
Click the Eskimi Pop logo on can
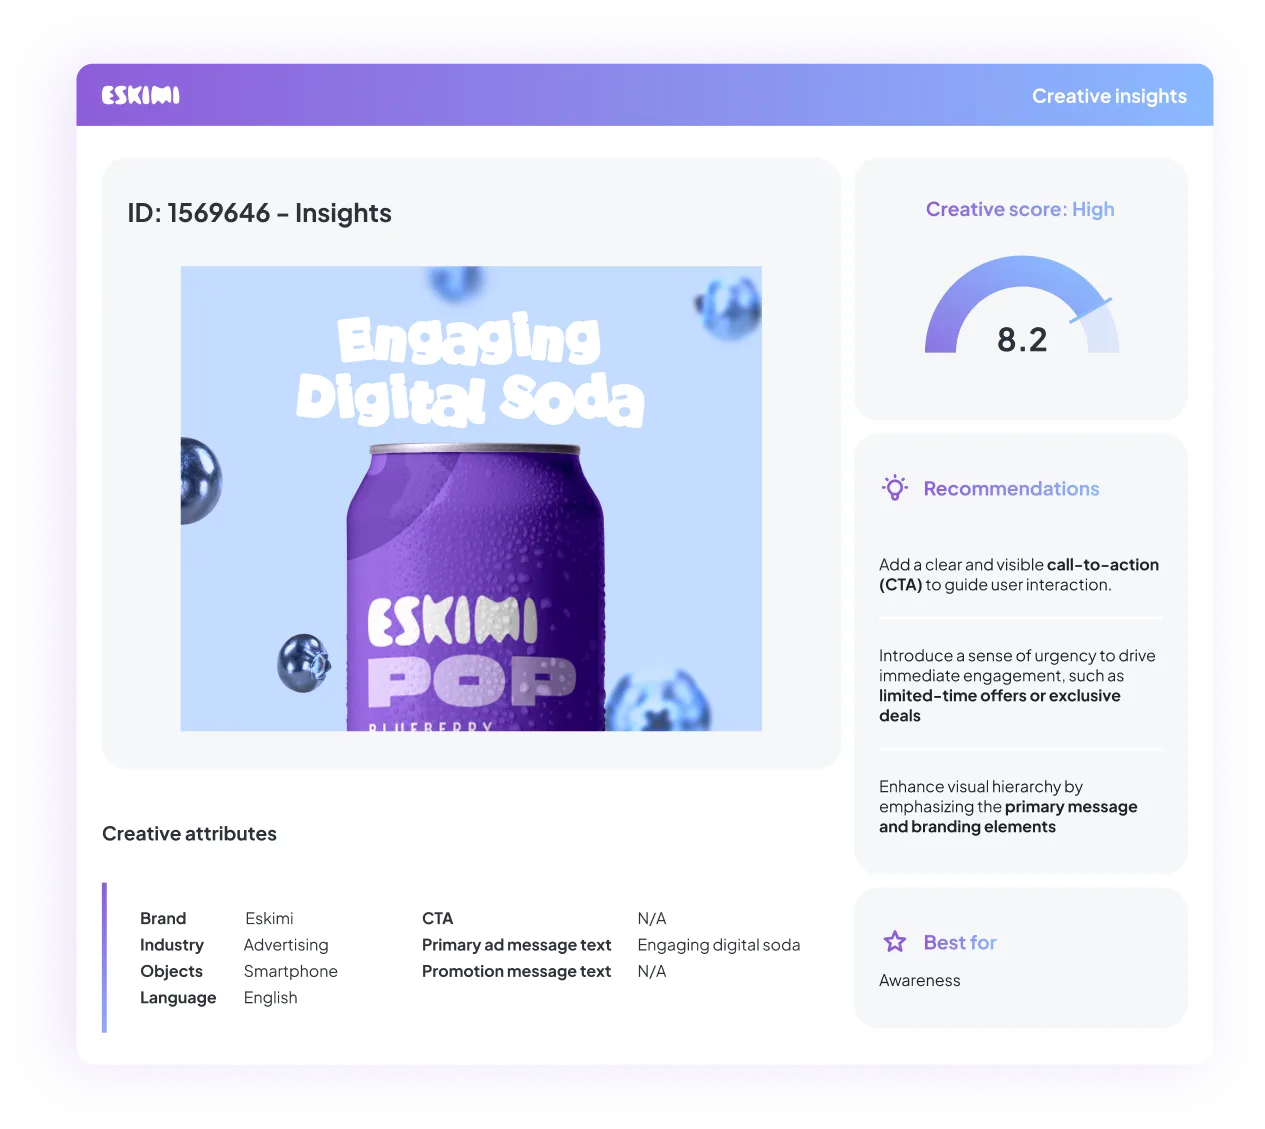pos(471,653)
